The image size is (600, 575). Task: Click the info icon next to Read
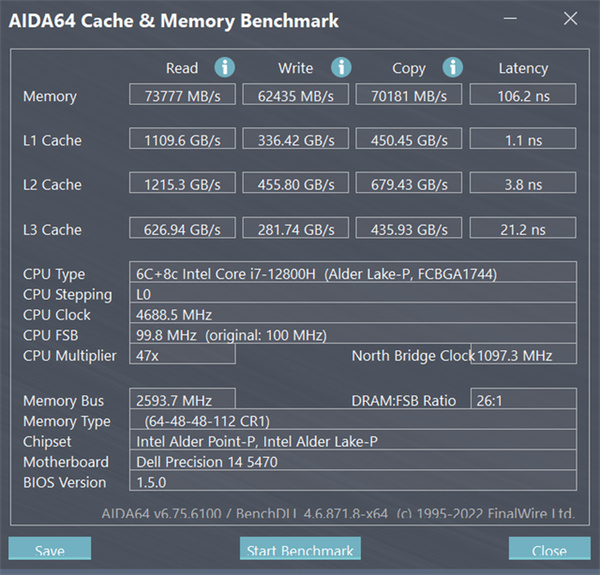point(225,68)
